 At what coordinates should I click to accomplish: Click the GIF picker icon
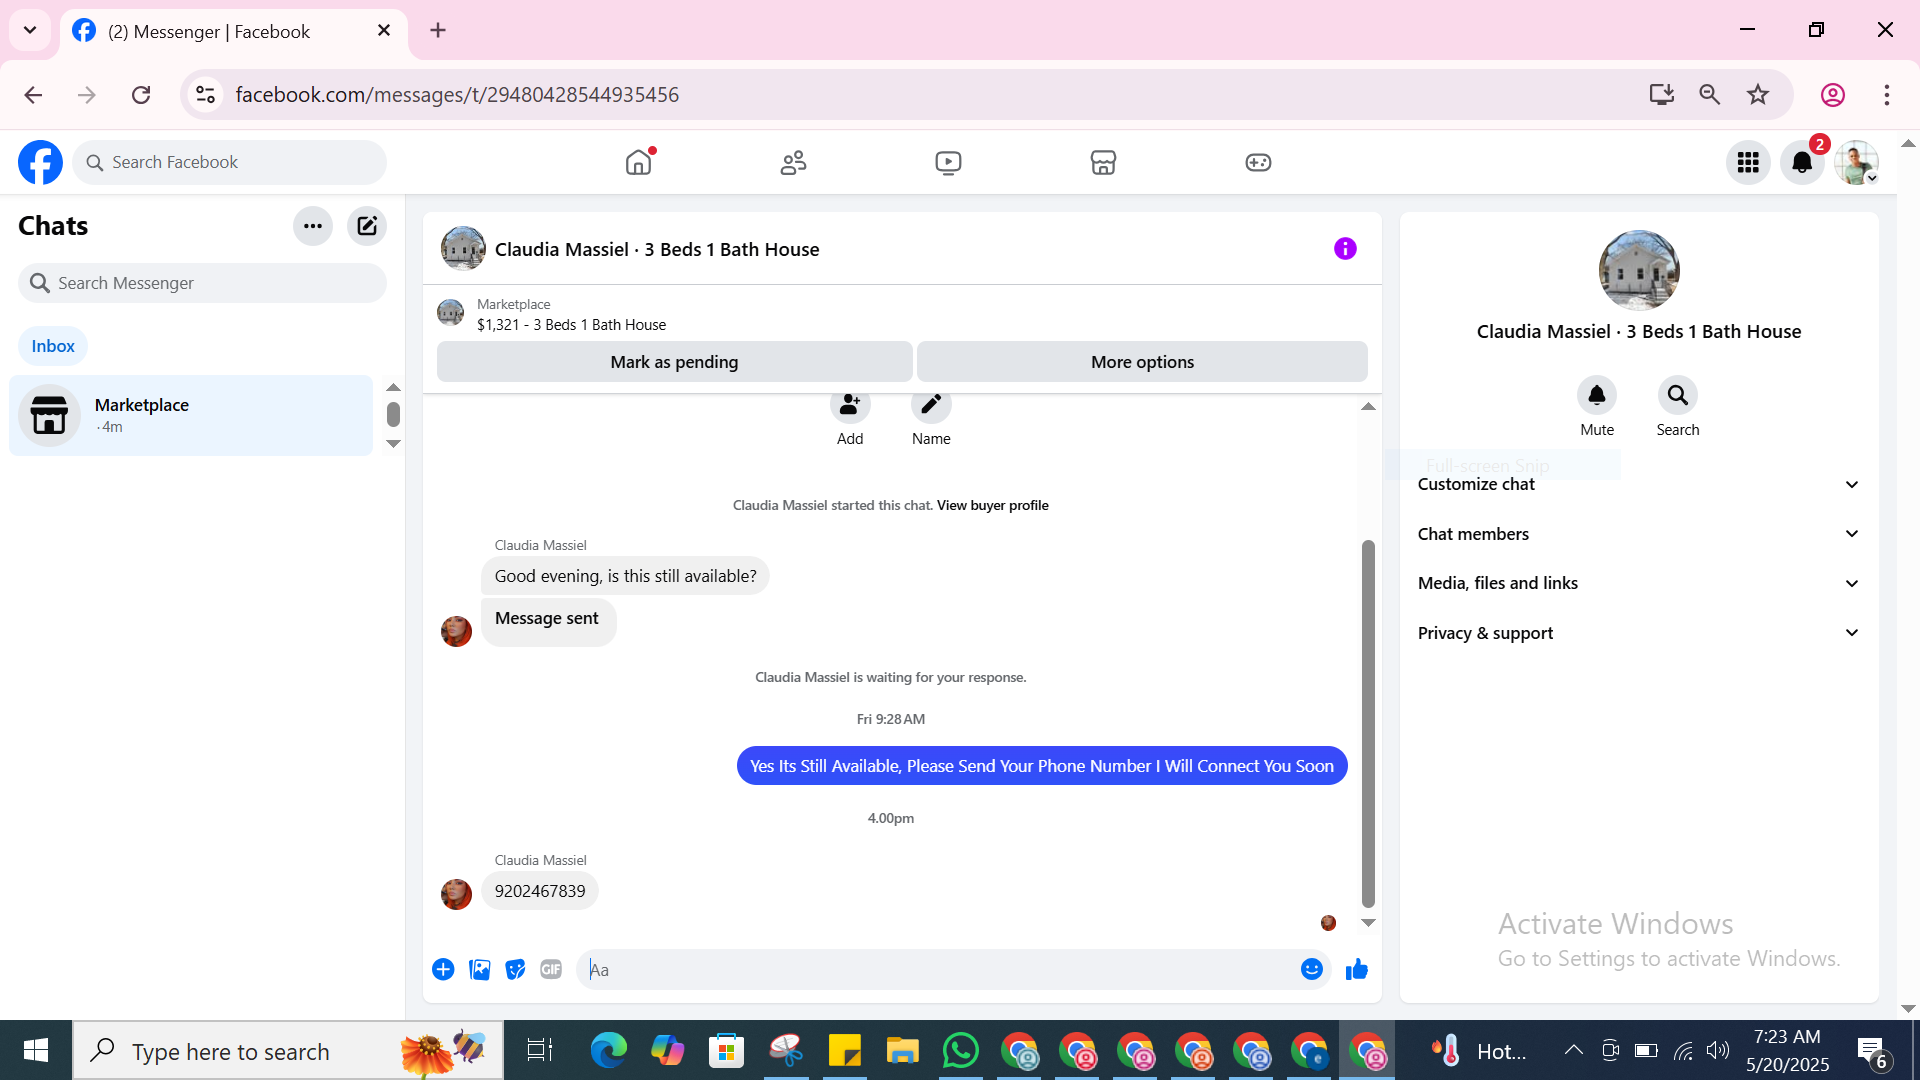pyautogui.click(x=551, y=969)
